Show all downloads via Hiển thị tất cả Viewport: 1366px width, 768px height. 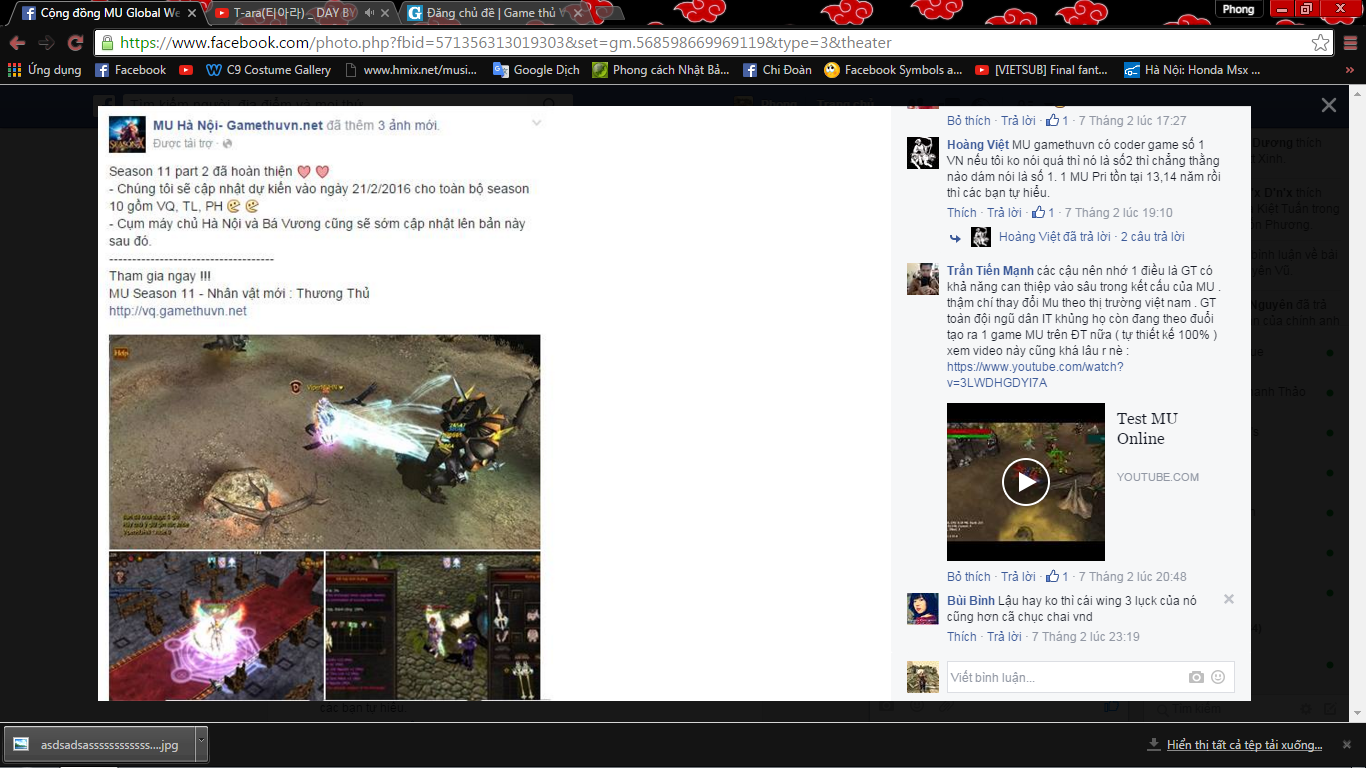(x=1244, y=745)
